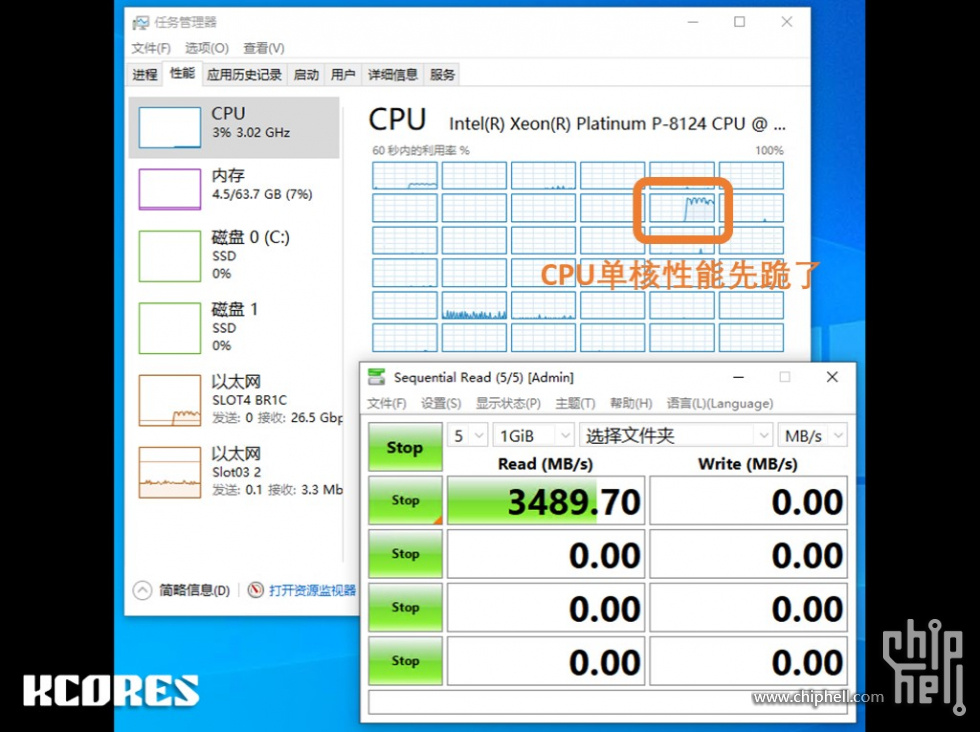Switch to the 性能 tab
This screenshot has height=732, width=980.
point(182,74)
